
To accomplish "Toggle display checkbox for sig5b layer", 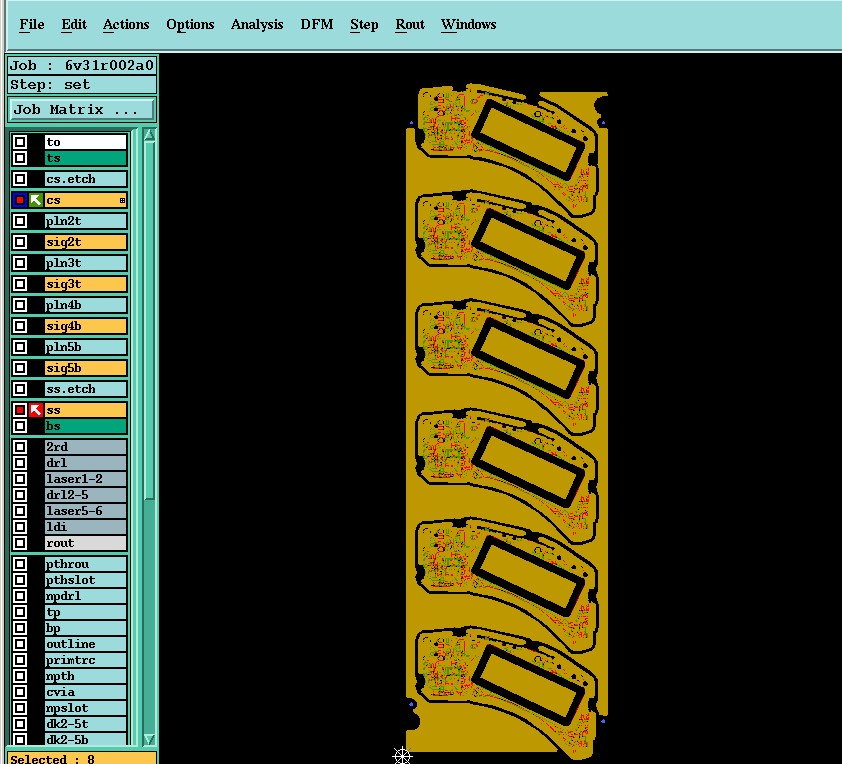I will click(20, 368).
